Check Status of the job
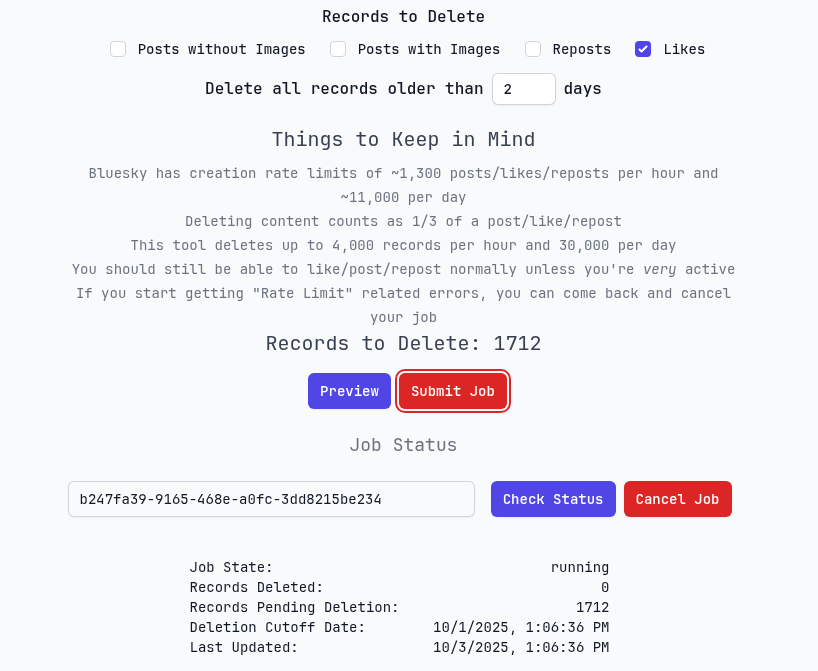This screenshot has height=671, width=818. coord(552,499)
